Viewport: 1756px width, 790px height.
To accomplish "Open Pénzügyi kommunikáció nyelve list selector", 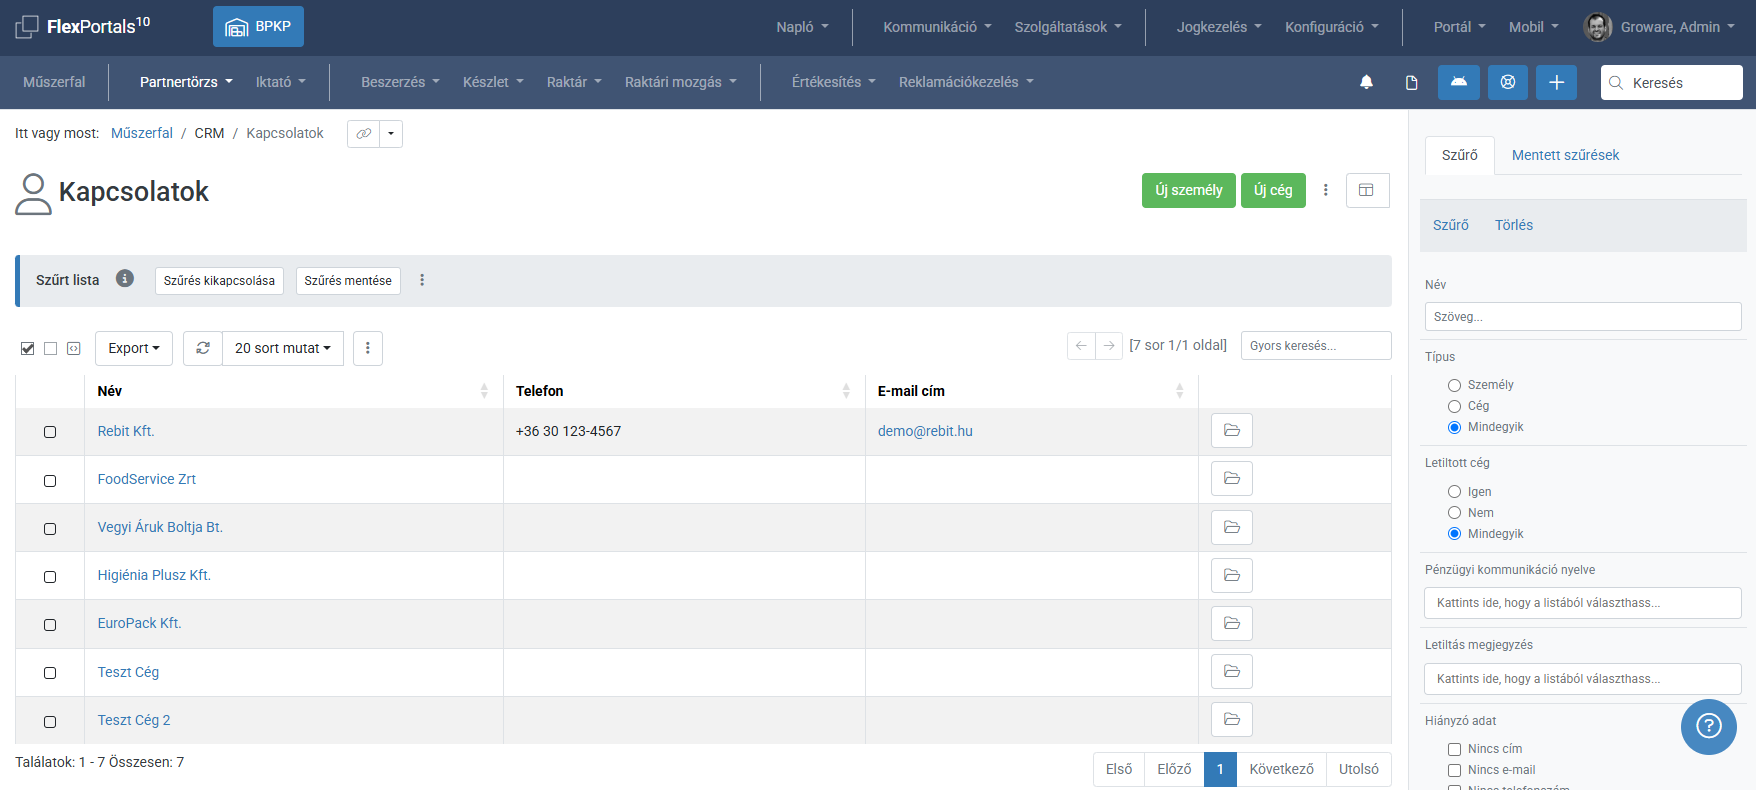I will [x=1583, y=603].
